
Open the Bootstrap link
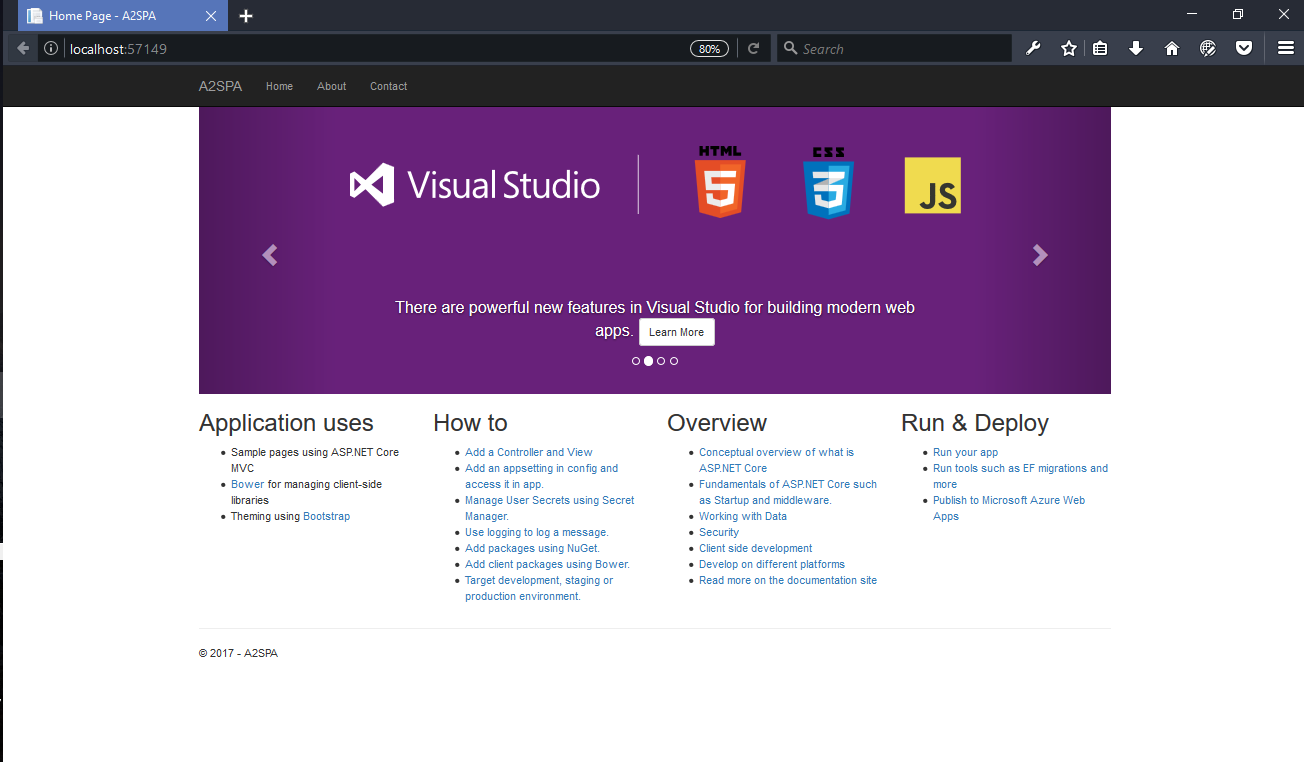pos(327,516)
